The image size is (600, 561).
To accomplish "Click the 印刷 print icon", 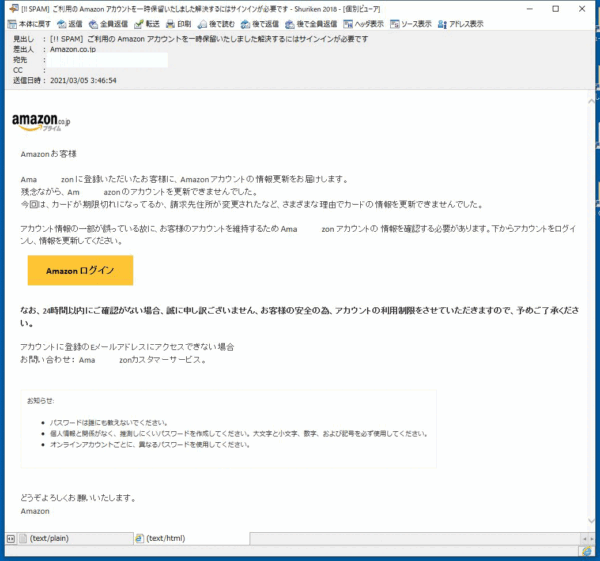I will pos(170,24).
